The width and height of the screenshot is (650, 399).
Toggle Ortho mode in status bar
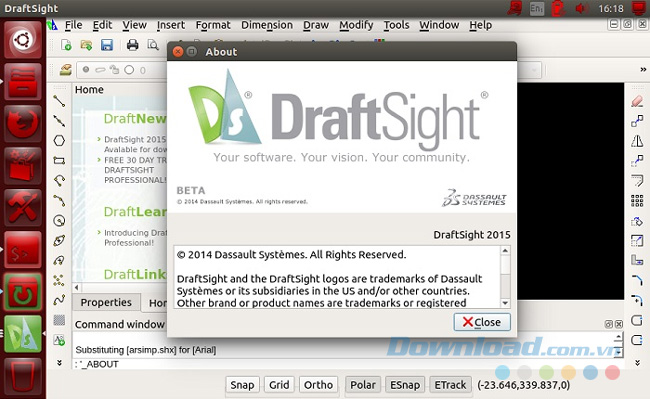318,385
